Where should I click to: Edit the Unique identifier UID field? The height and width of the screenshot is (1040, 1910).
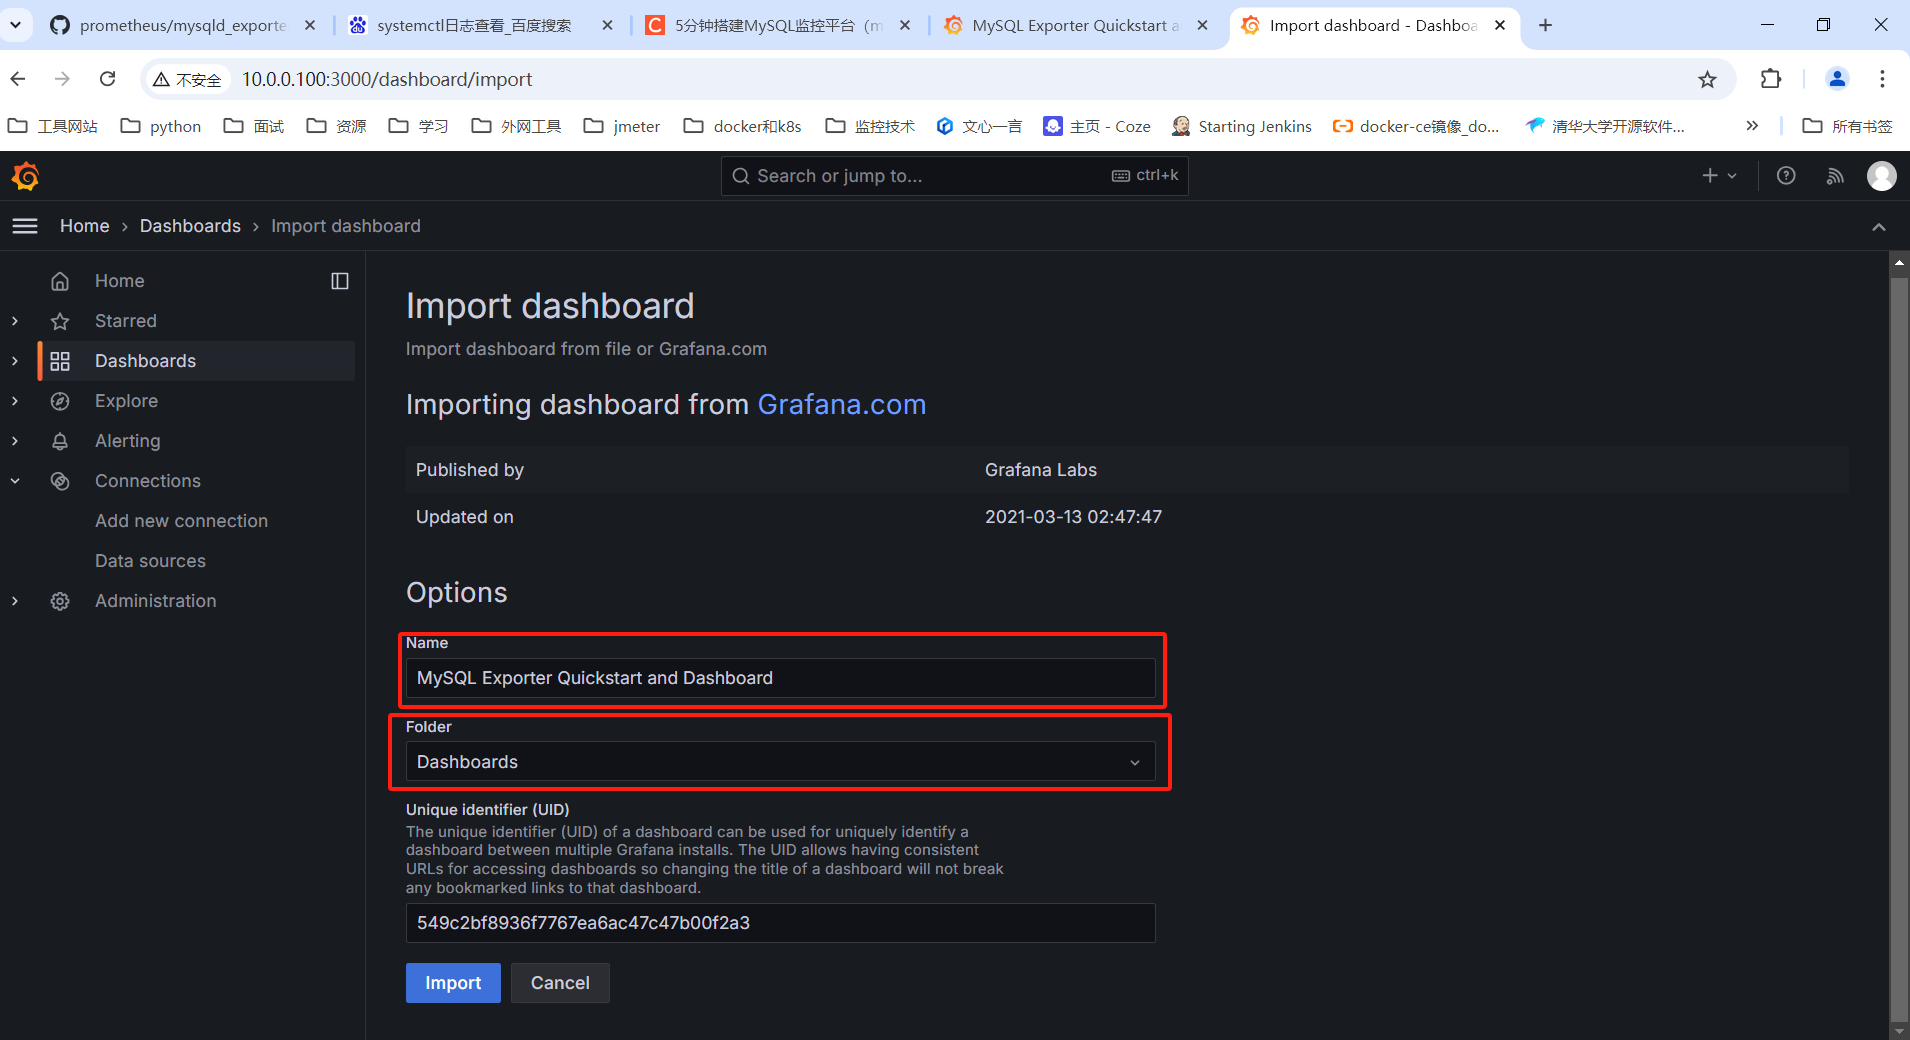pyautogui.click(x=780, y=923)
